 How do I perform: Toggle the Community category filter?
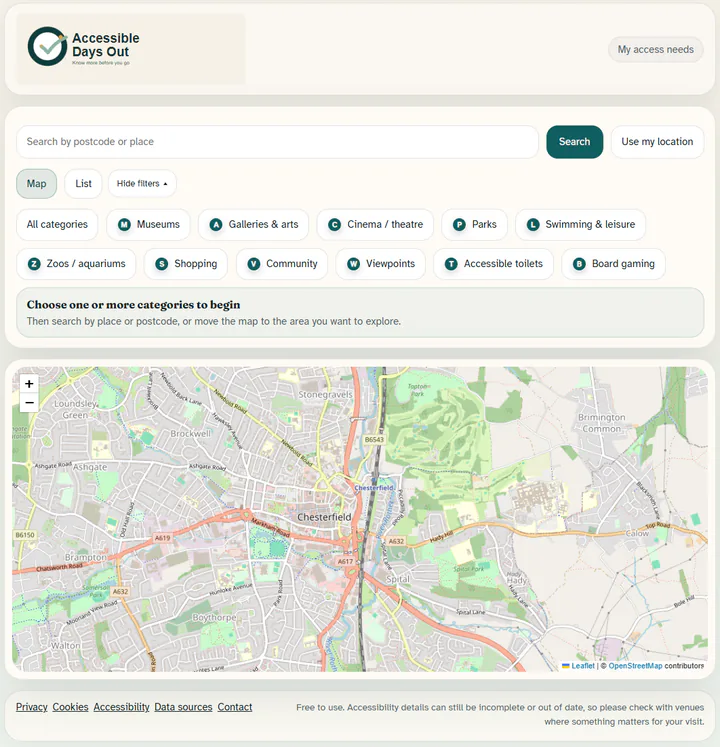pyautogui.click(x=282, y=264)
